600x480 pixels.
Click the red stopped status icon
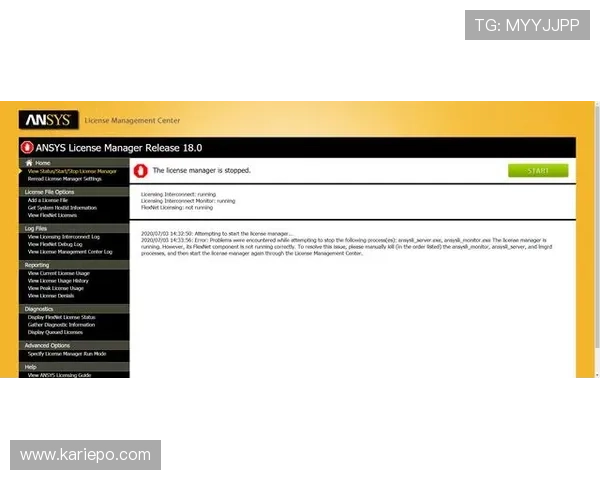coord(141,171)
